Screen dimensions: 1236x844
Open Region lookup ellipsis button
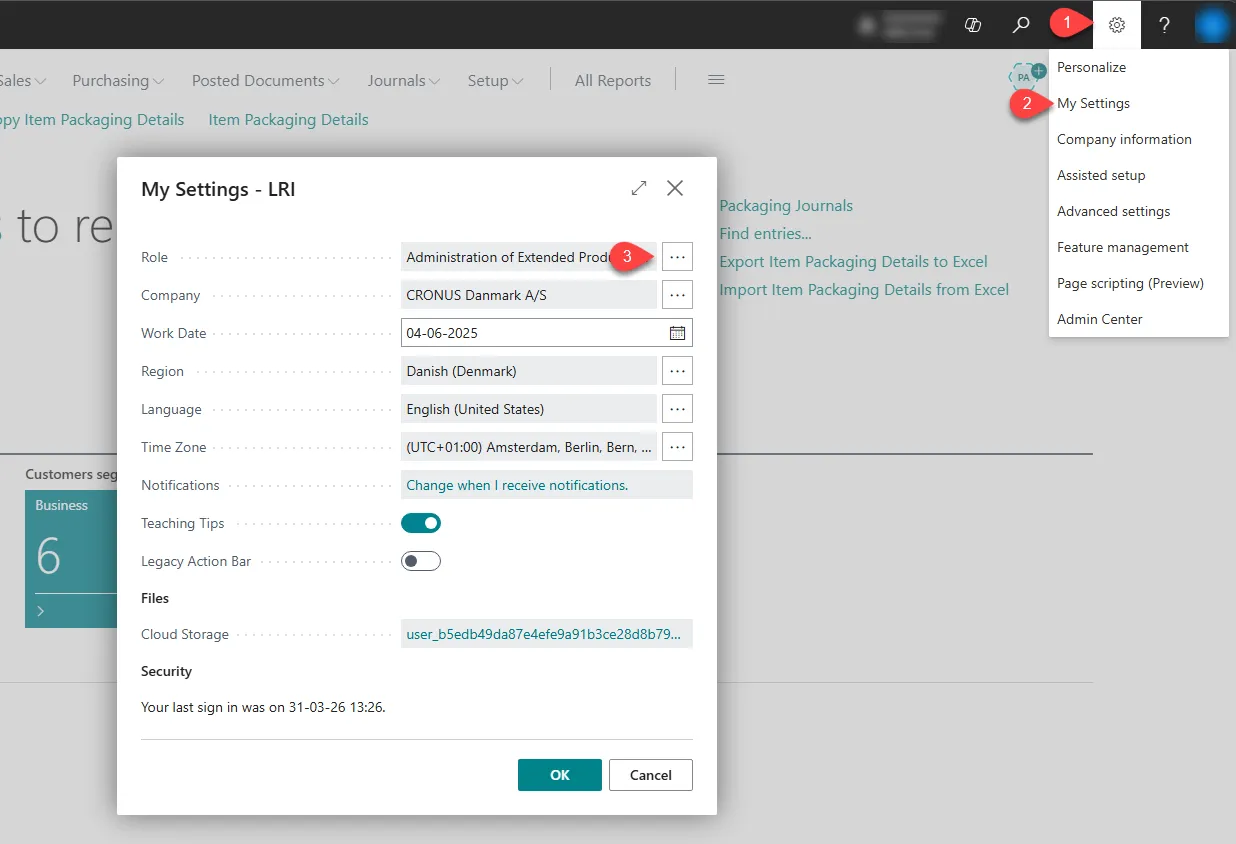[x=677, y=371]
